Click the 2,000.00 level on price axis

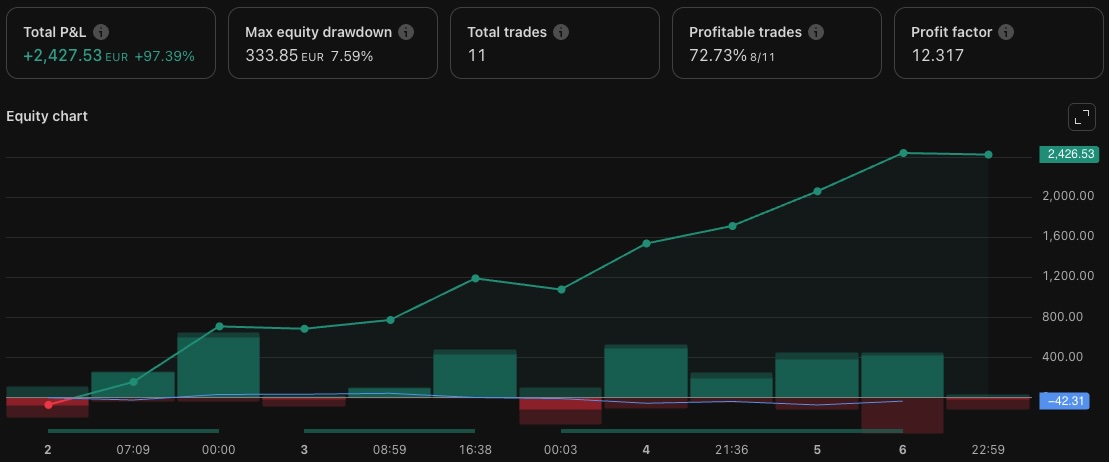(1066, 196)
